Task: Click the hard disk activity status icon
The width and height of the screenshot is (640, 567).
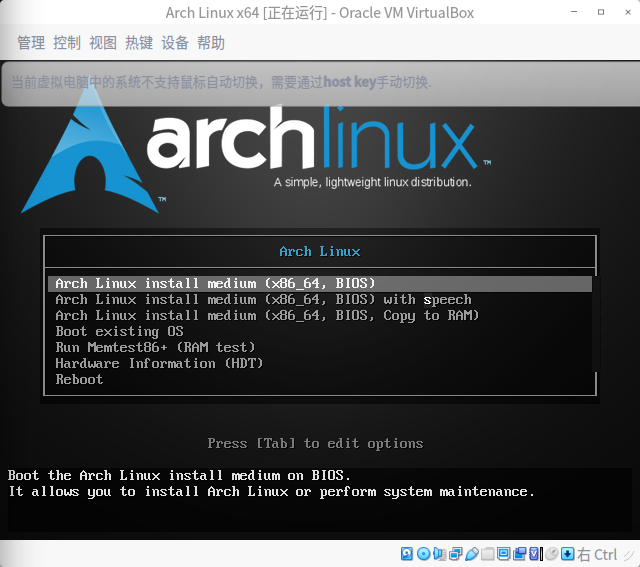Action: pyautogui.click(x=407, y=554)
